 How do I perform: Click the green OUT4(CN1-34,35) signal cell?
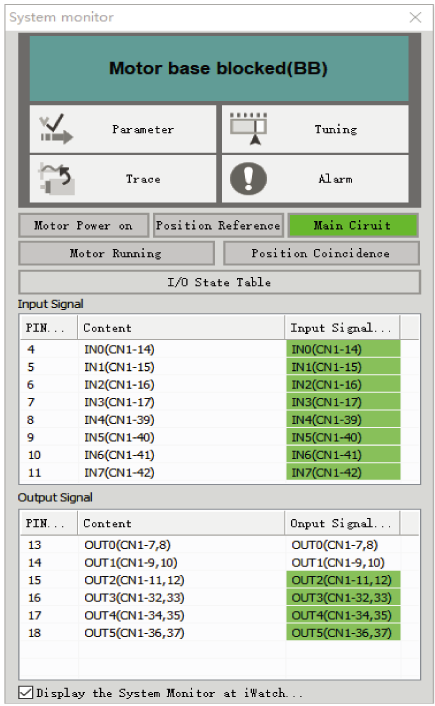coord(343,615)
